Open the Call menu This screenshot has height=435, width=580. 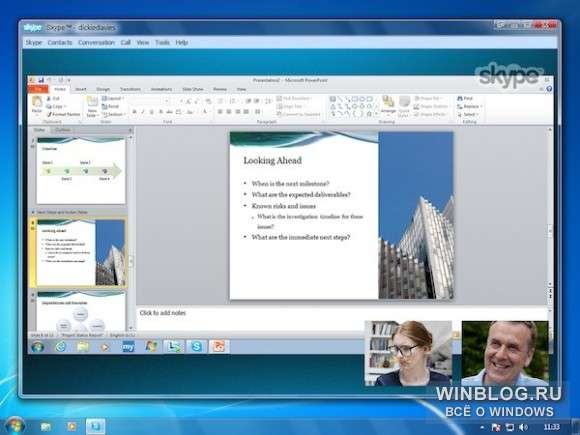(x=125, y=43)
